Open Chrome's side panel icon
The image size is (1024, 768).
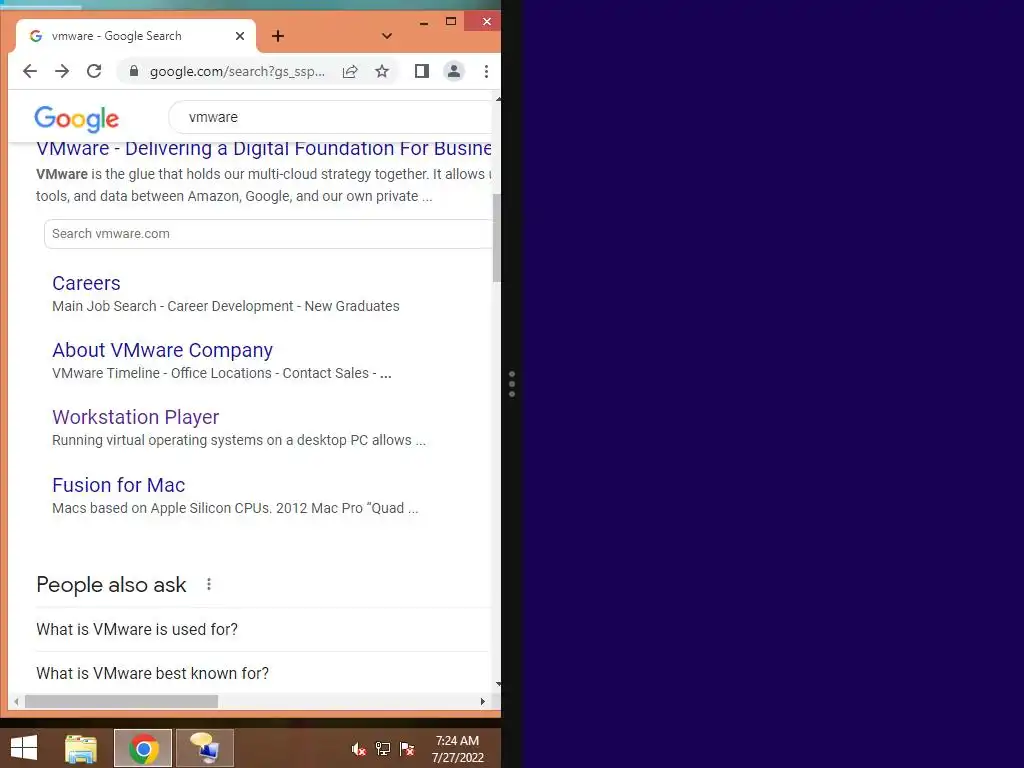coord(422,71)
